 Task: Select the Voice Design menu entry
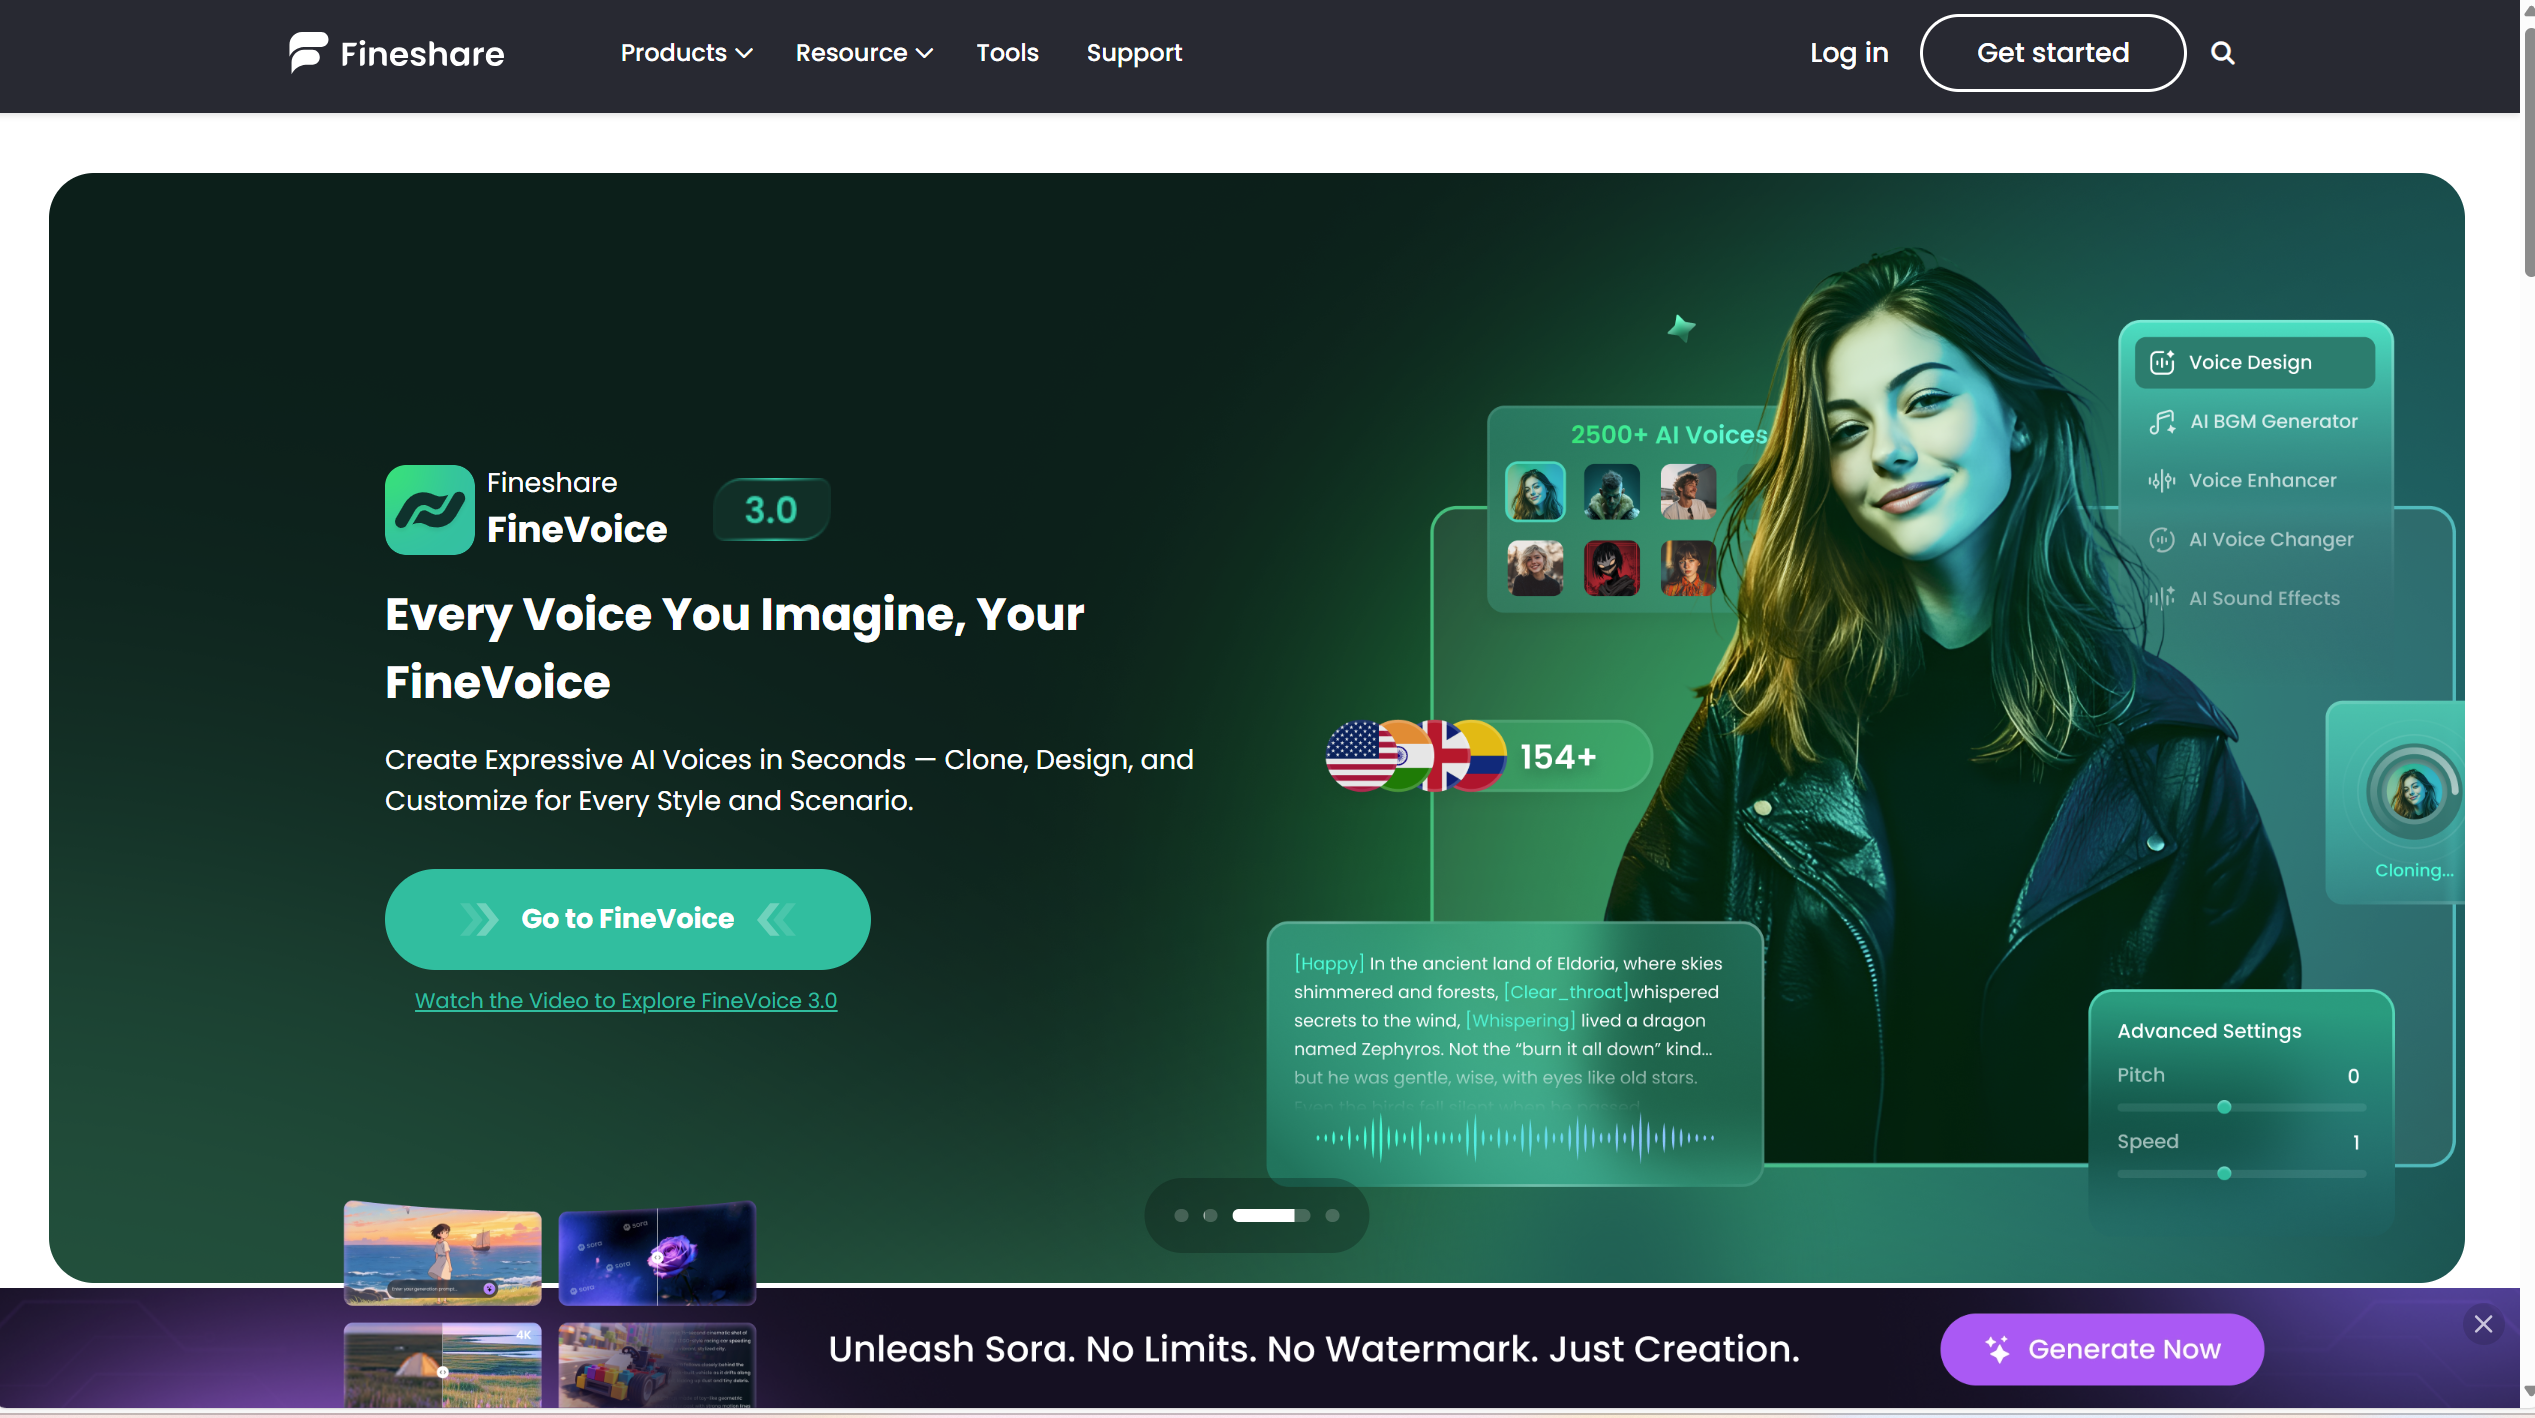tap(2255, 362)
